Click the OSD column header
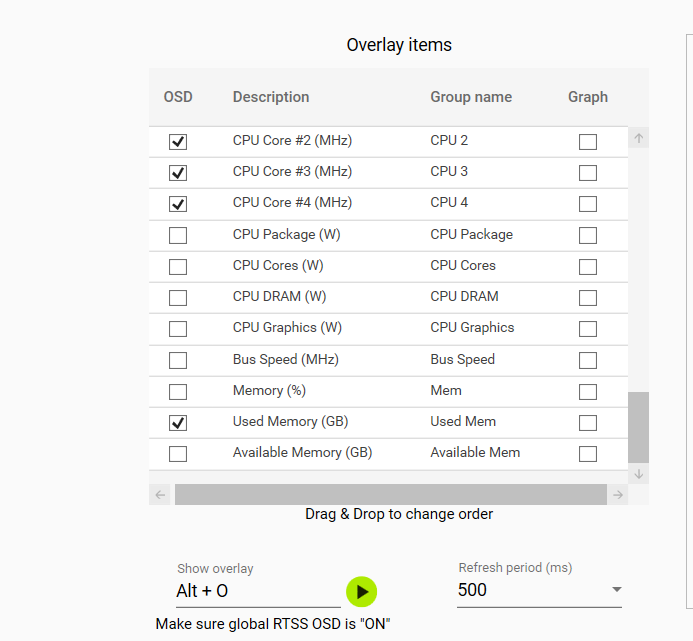 (178, 97)
